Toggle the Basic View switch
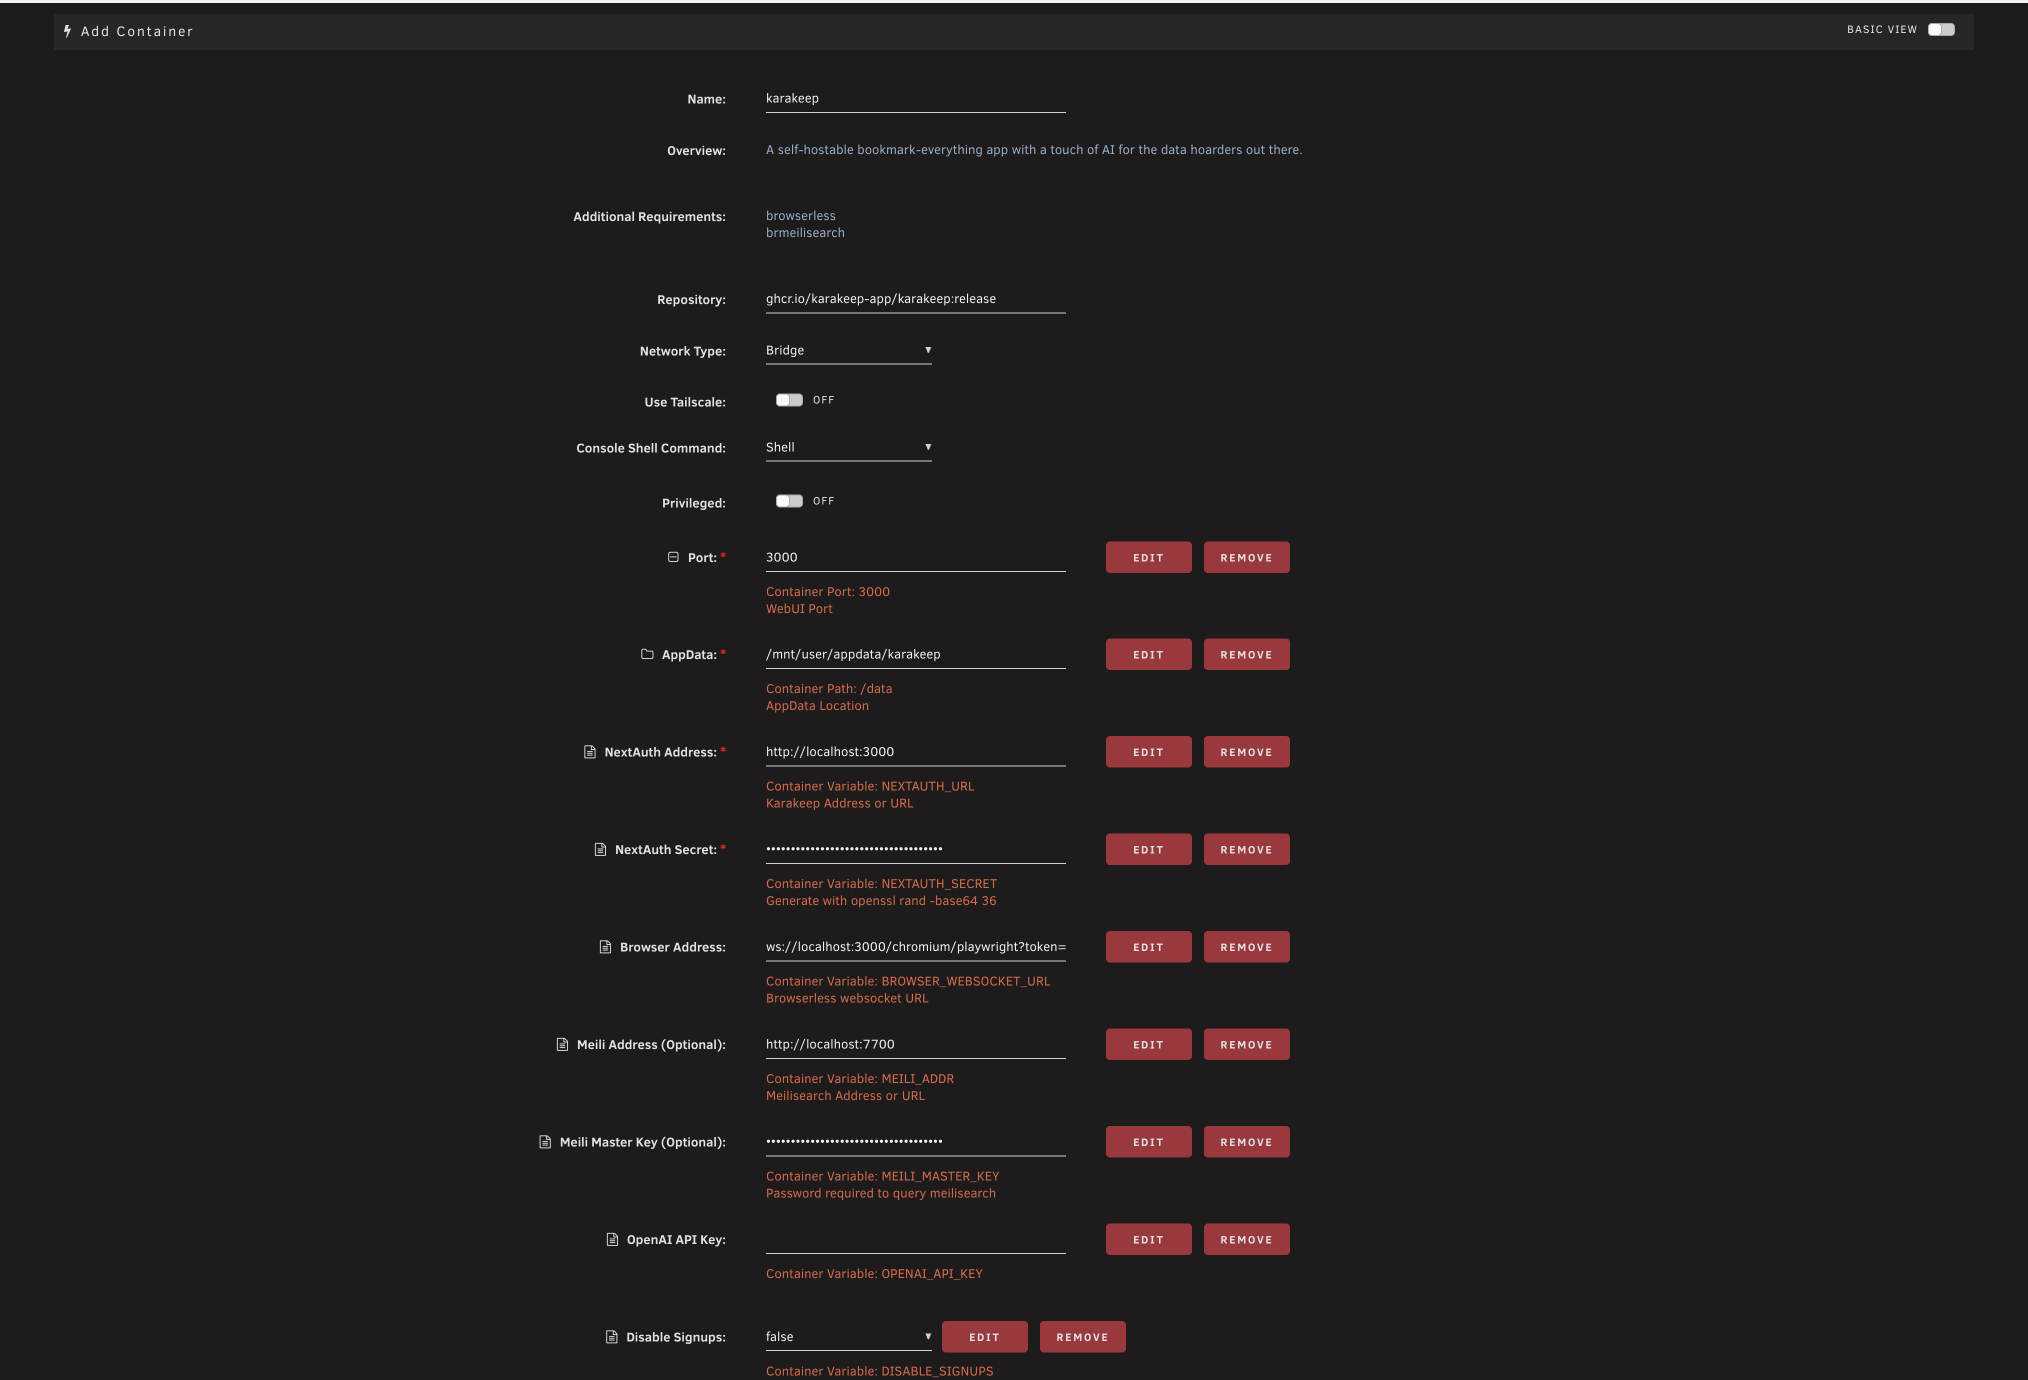This screenshot has width=2028, height=1380. (1941, 30)
